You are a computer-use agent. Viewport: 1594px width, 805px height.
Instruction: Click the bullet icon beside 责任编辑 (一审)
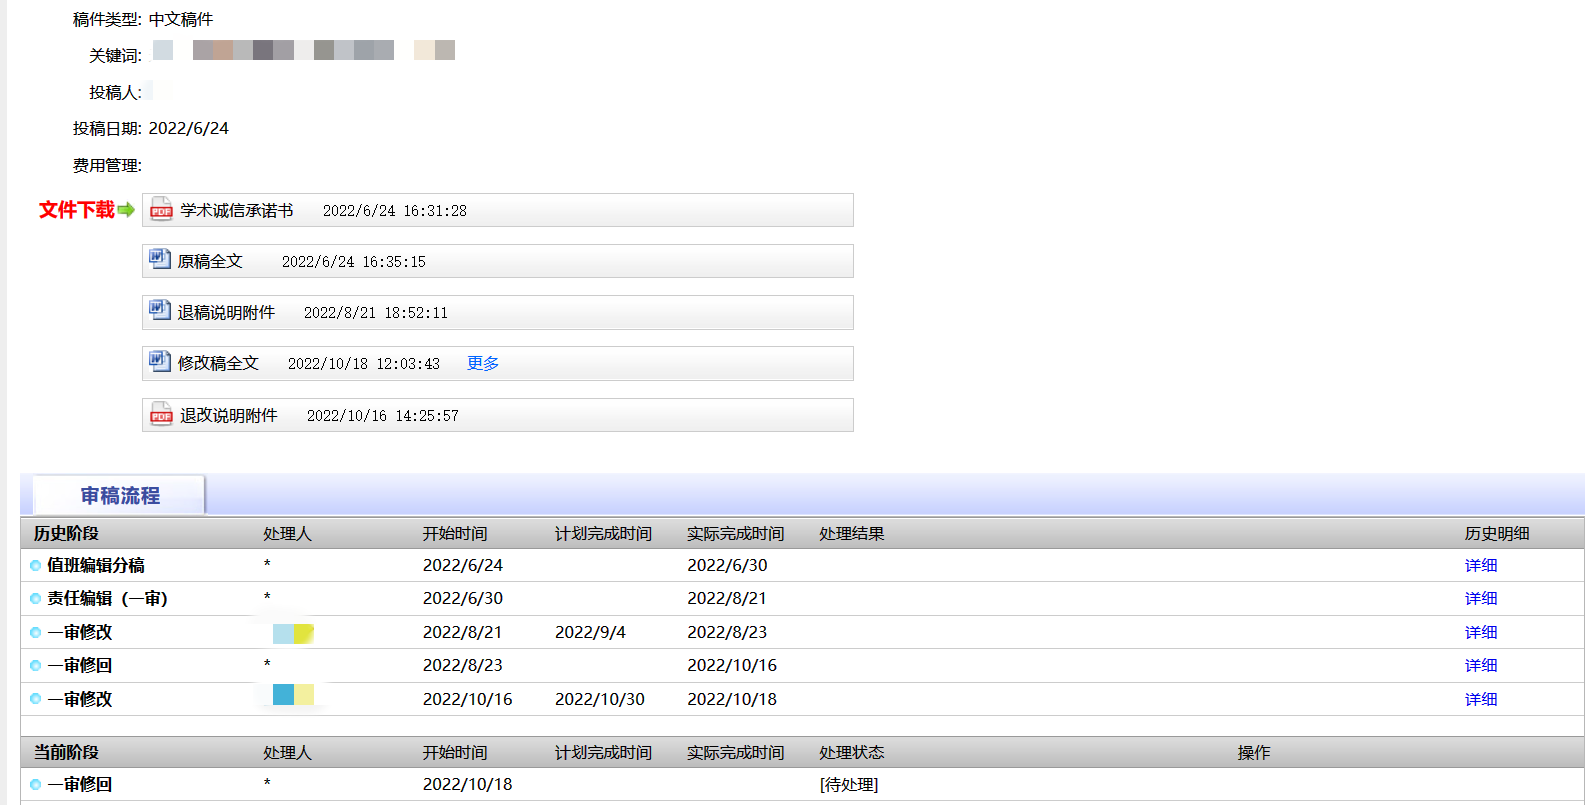35,599
